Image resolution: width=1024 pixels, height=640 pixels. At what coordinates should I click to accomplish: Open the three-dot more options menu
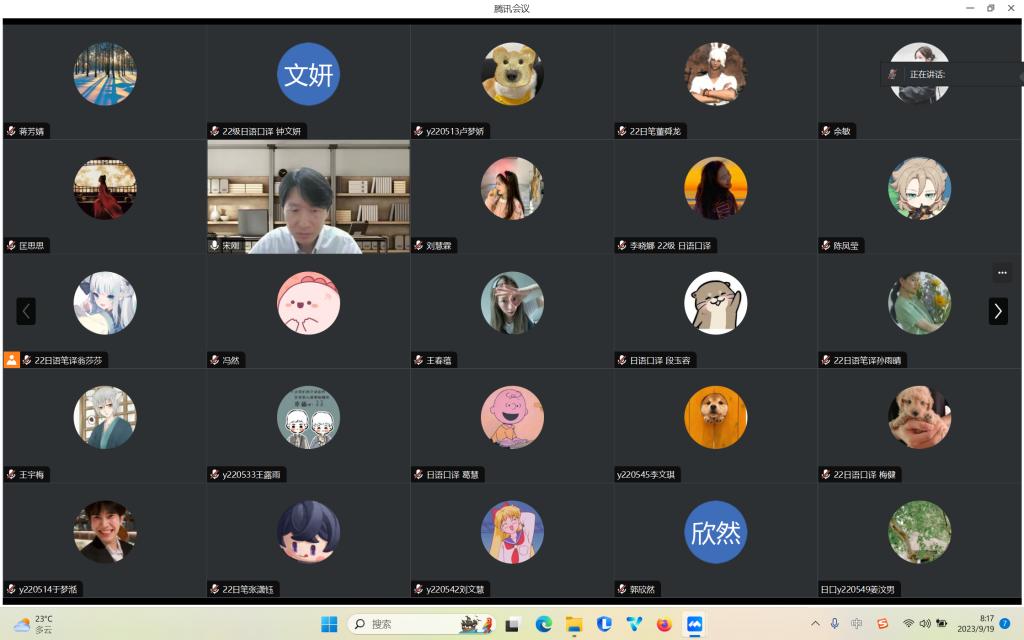pos(1001,272)
